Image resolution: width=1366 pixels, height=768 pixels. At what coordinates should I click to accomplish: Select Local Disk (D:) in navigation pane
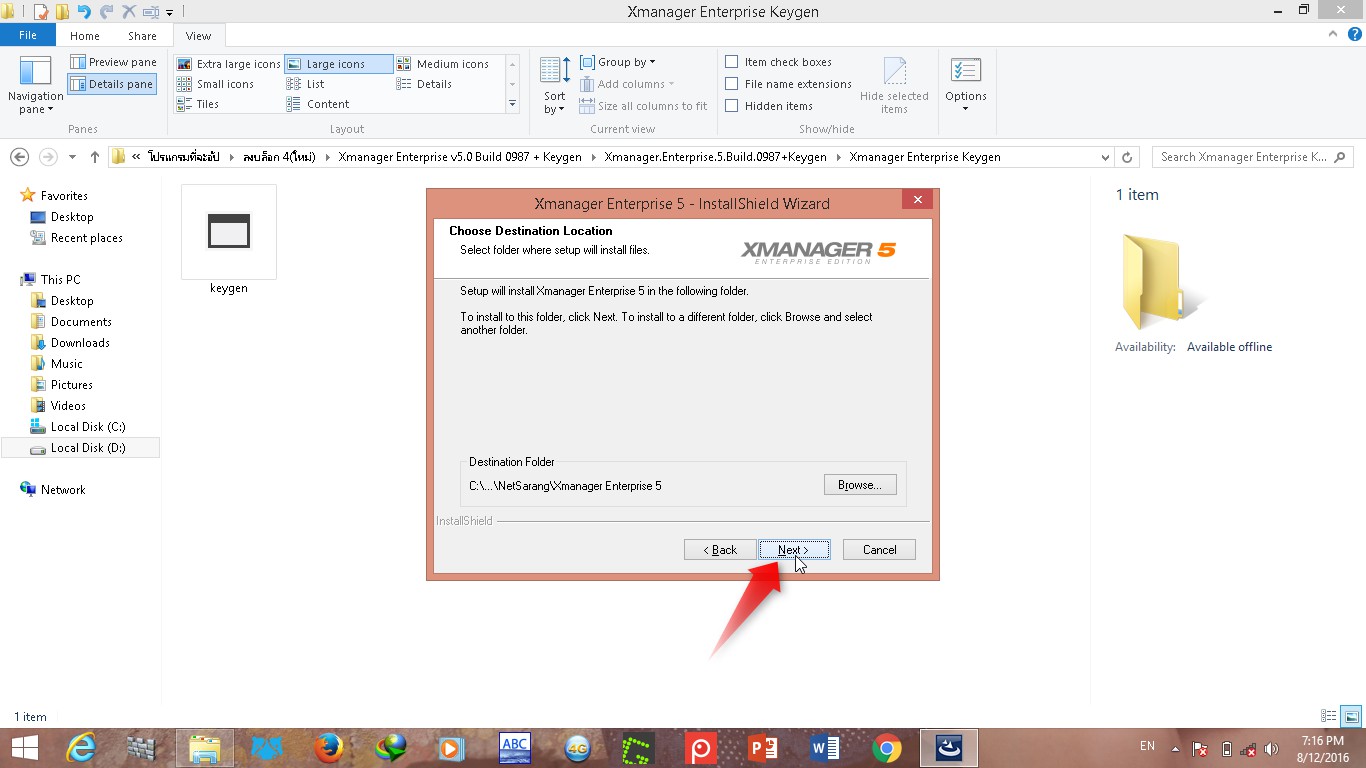point(80,448)
